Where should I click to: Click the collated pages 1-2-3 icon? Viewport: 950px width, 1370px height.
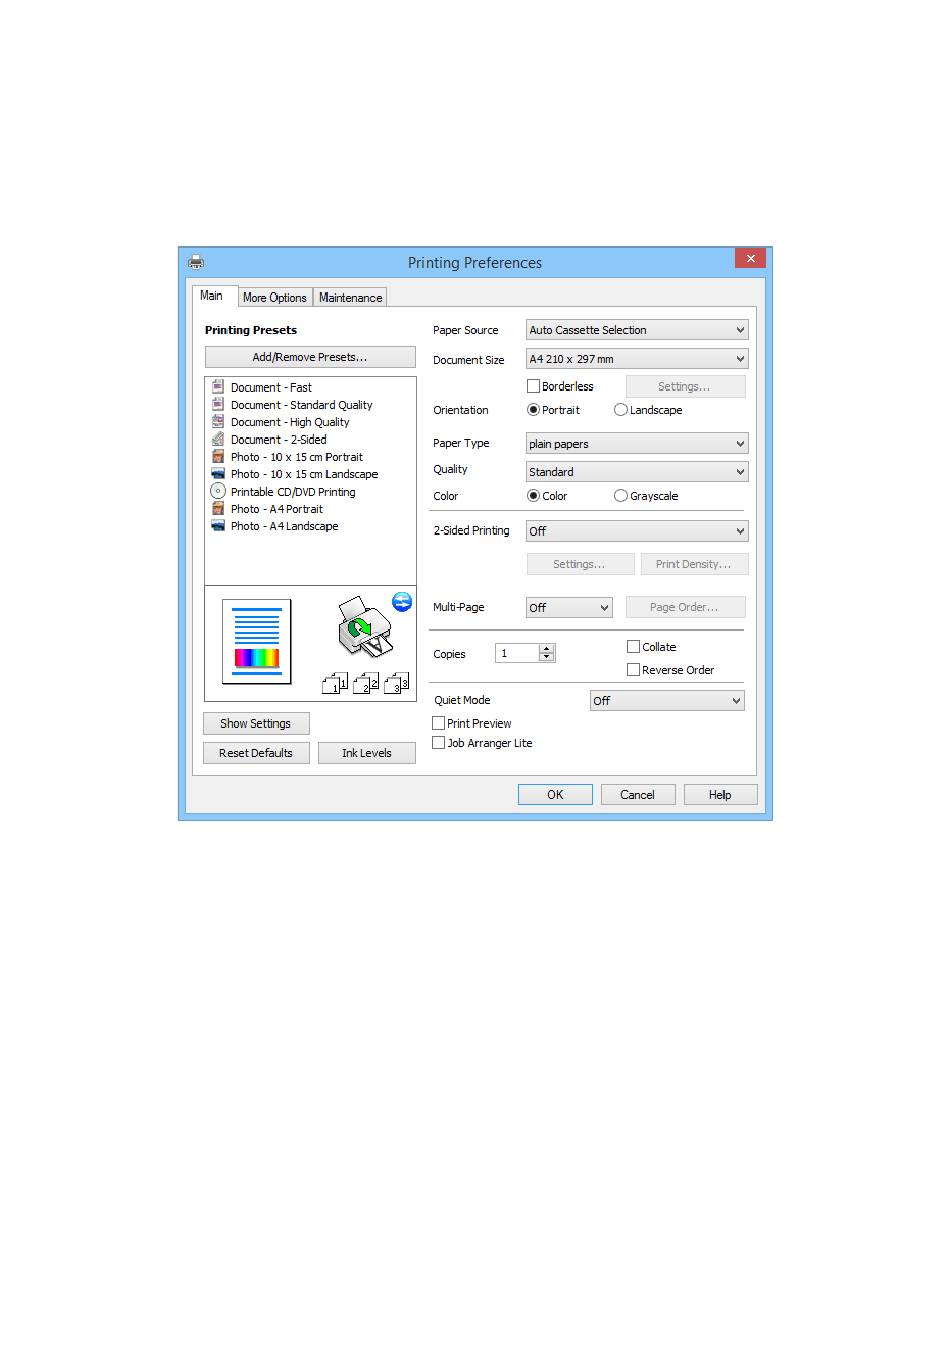click(x=365, y=683)
